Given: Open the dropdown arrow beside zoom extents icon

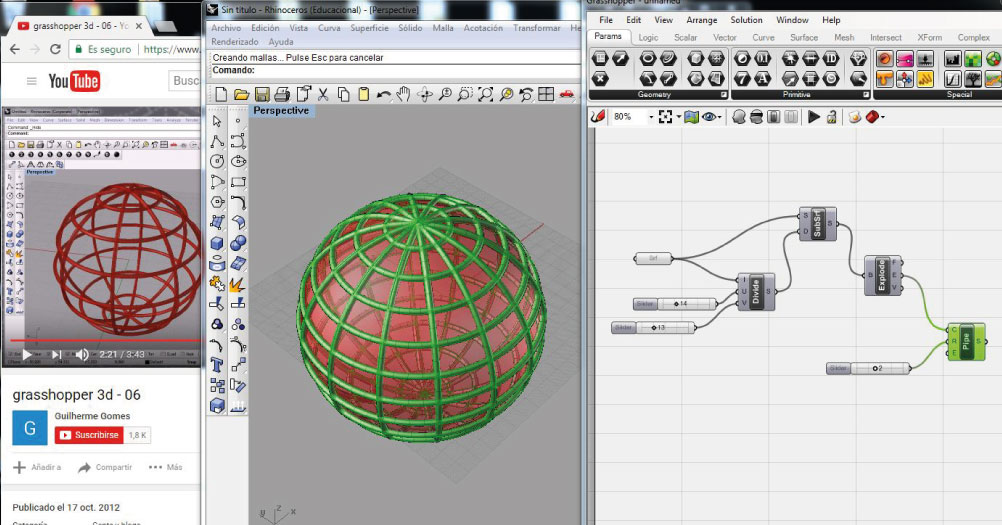Looking at the screenshot, I should pos(679,118).
